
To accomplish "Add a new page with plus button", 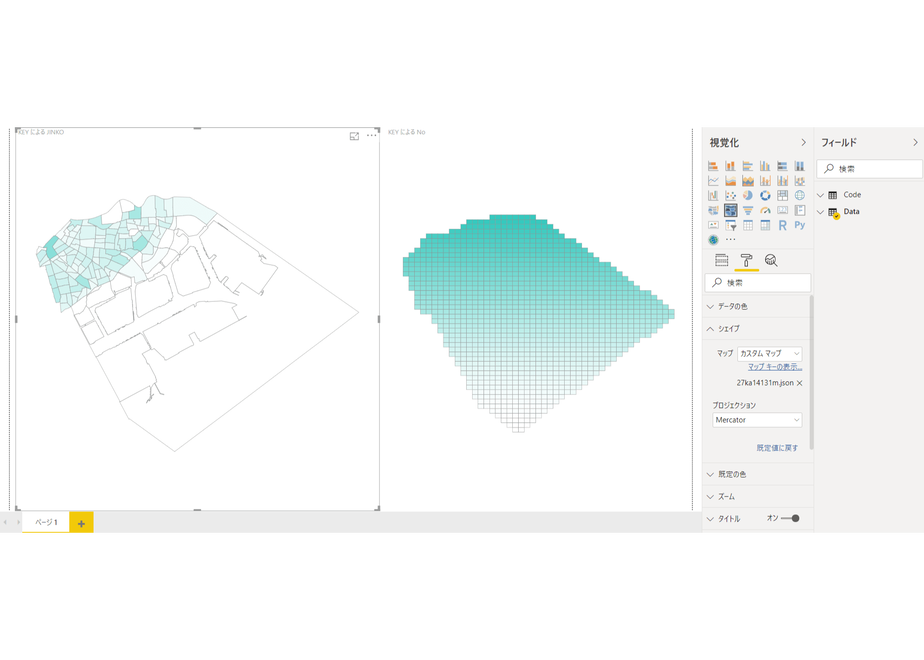I will (81, 523).
